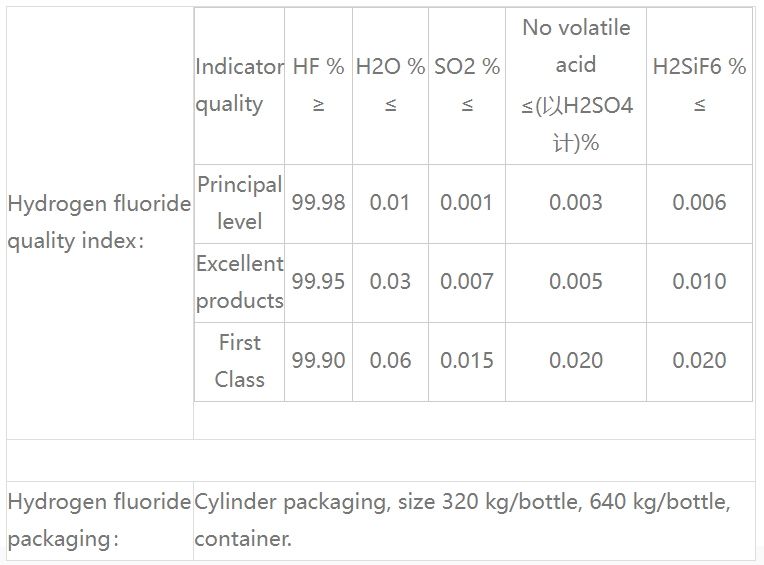
Task: Select the 0.01 H2O value
Action: pos(390,203)
